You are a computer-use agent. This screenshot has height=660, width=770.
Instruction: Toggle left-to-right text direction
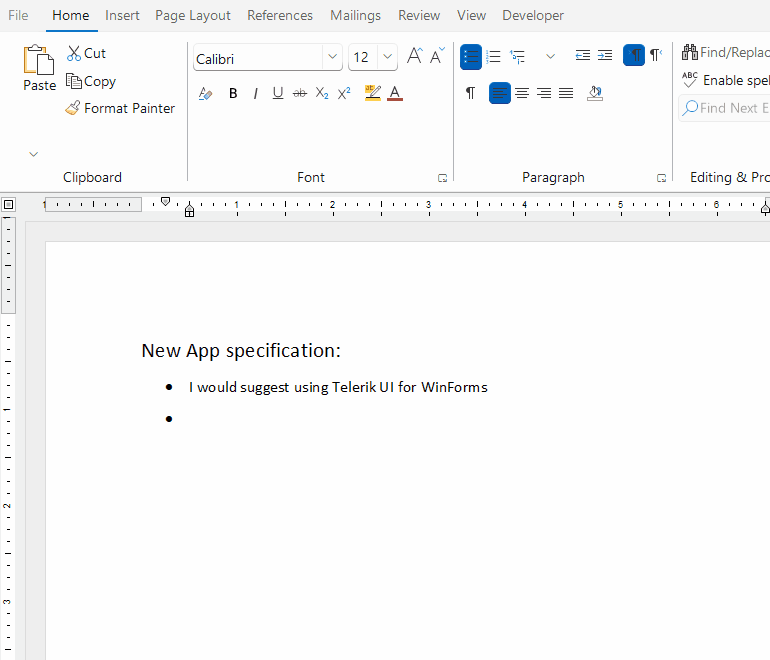tap(634, 55)
